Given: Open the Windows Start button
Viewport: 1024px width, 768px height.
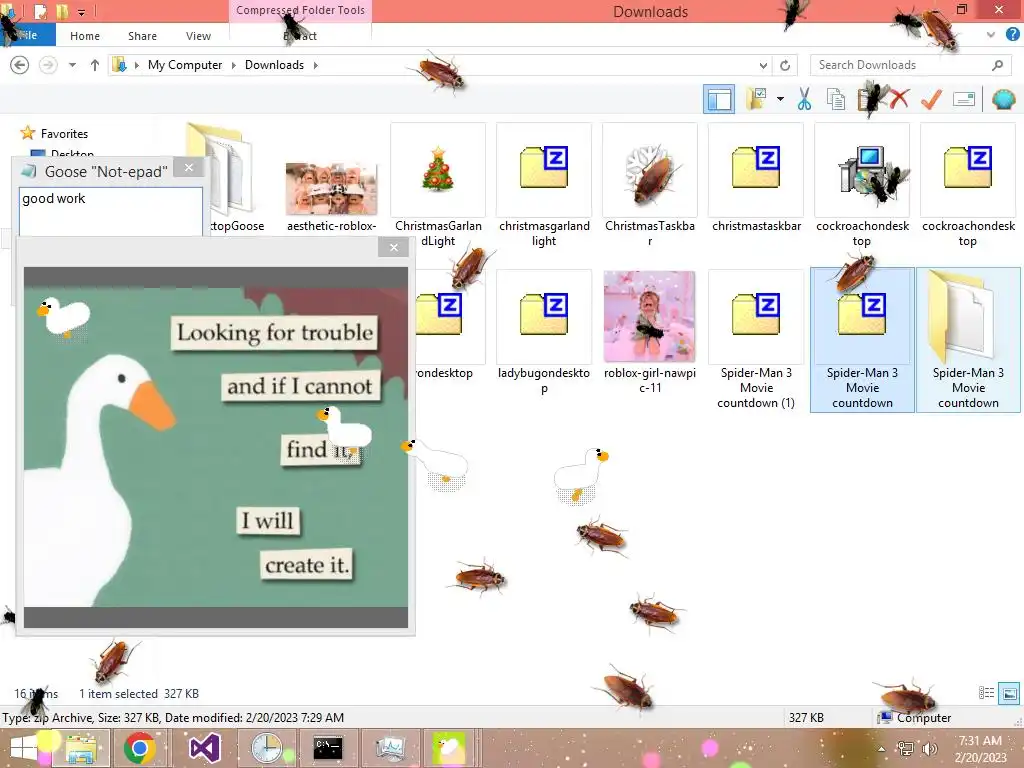Looking at the screenshot, I should [25, 748].
